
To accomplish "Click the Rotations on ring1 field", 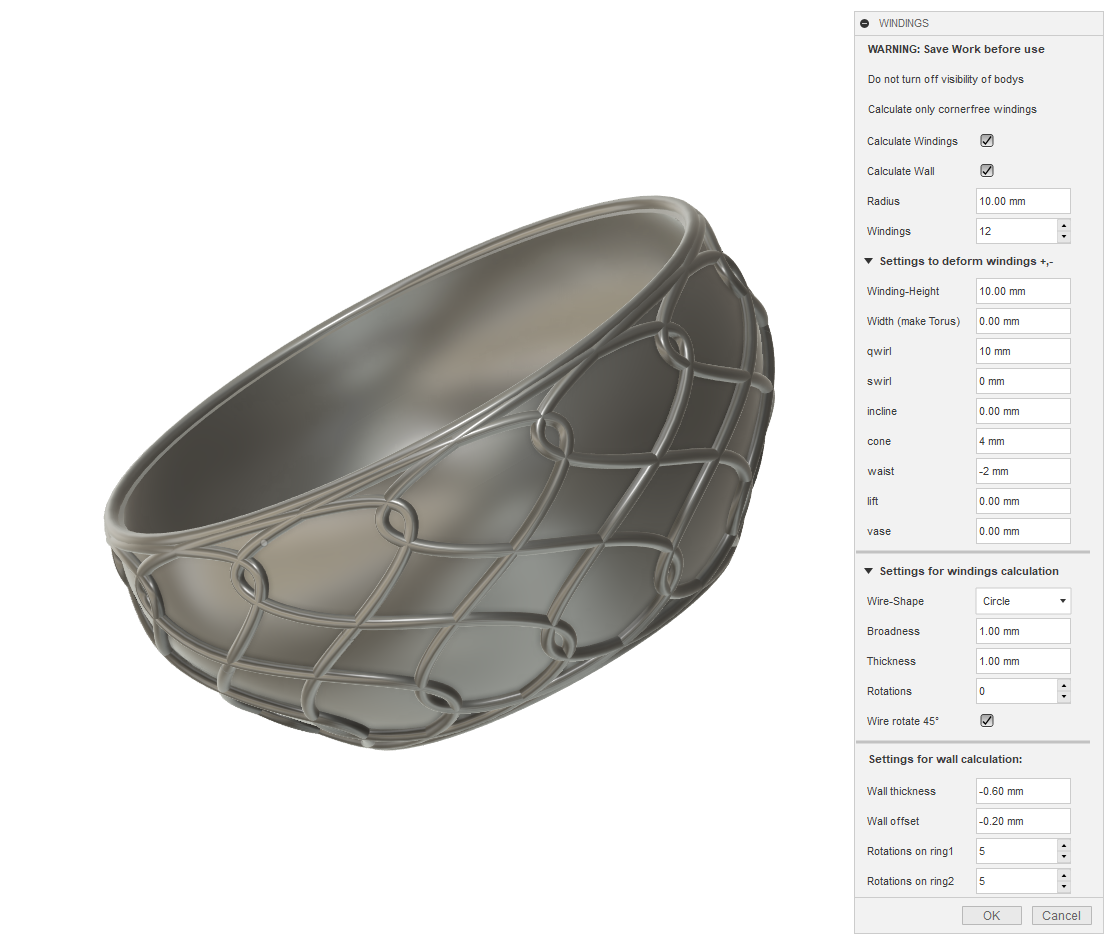I will tap(1017, 851).
